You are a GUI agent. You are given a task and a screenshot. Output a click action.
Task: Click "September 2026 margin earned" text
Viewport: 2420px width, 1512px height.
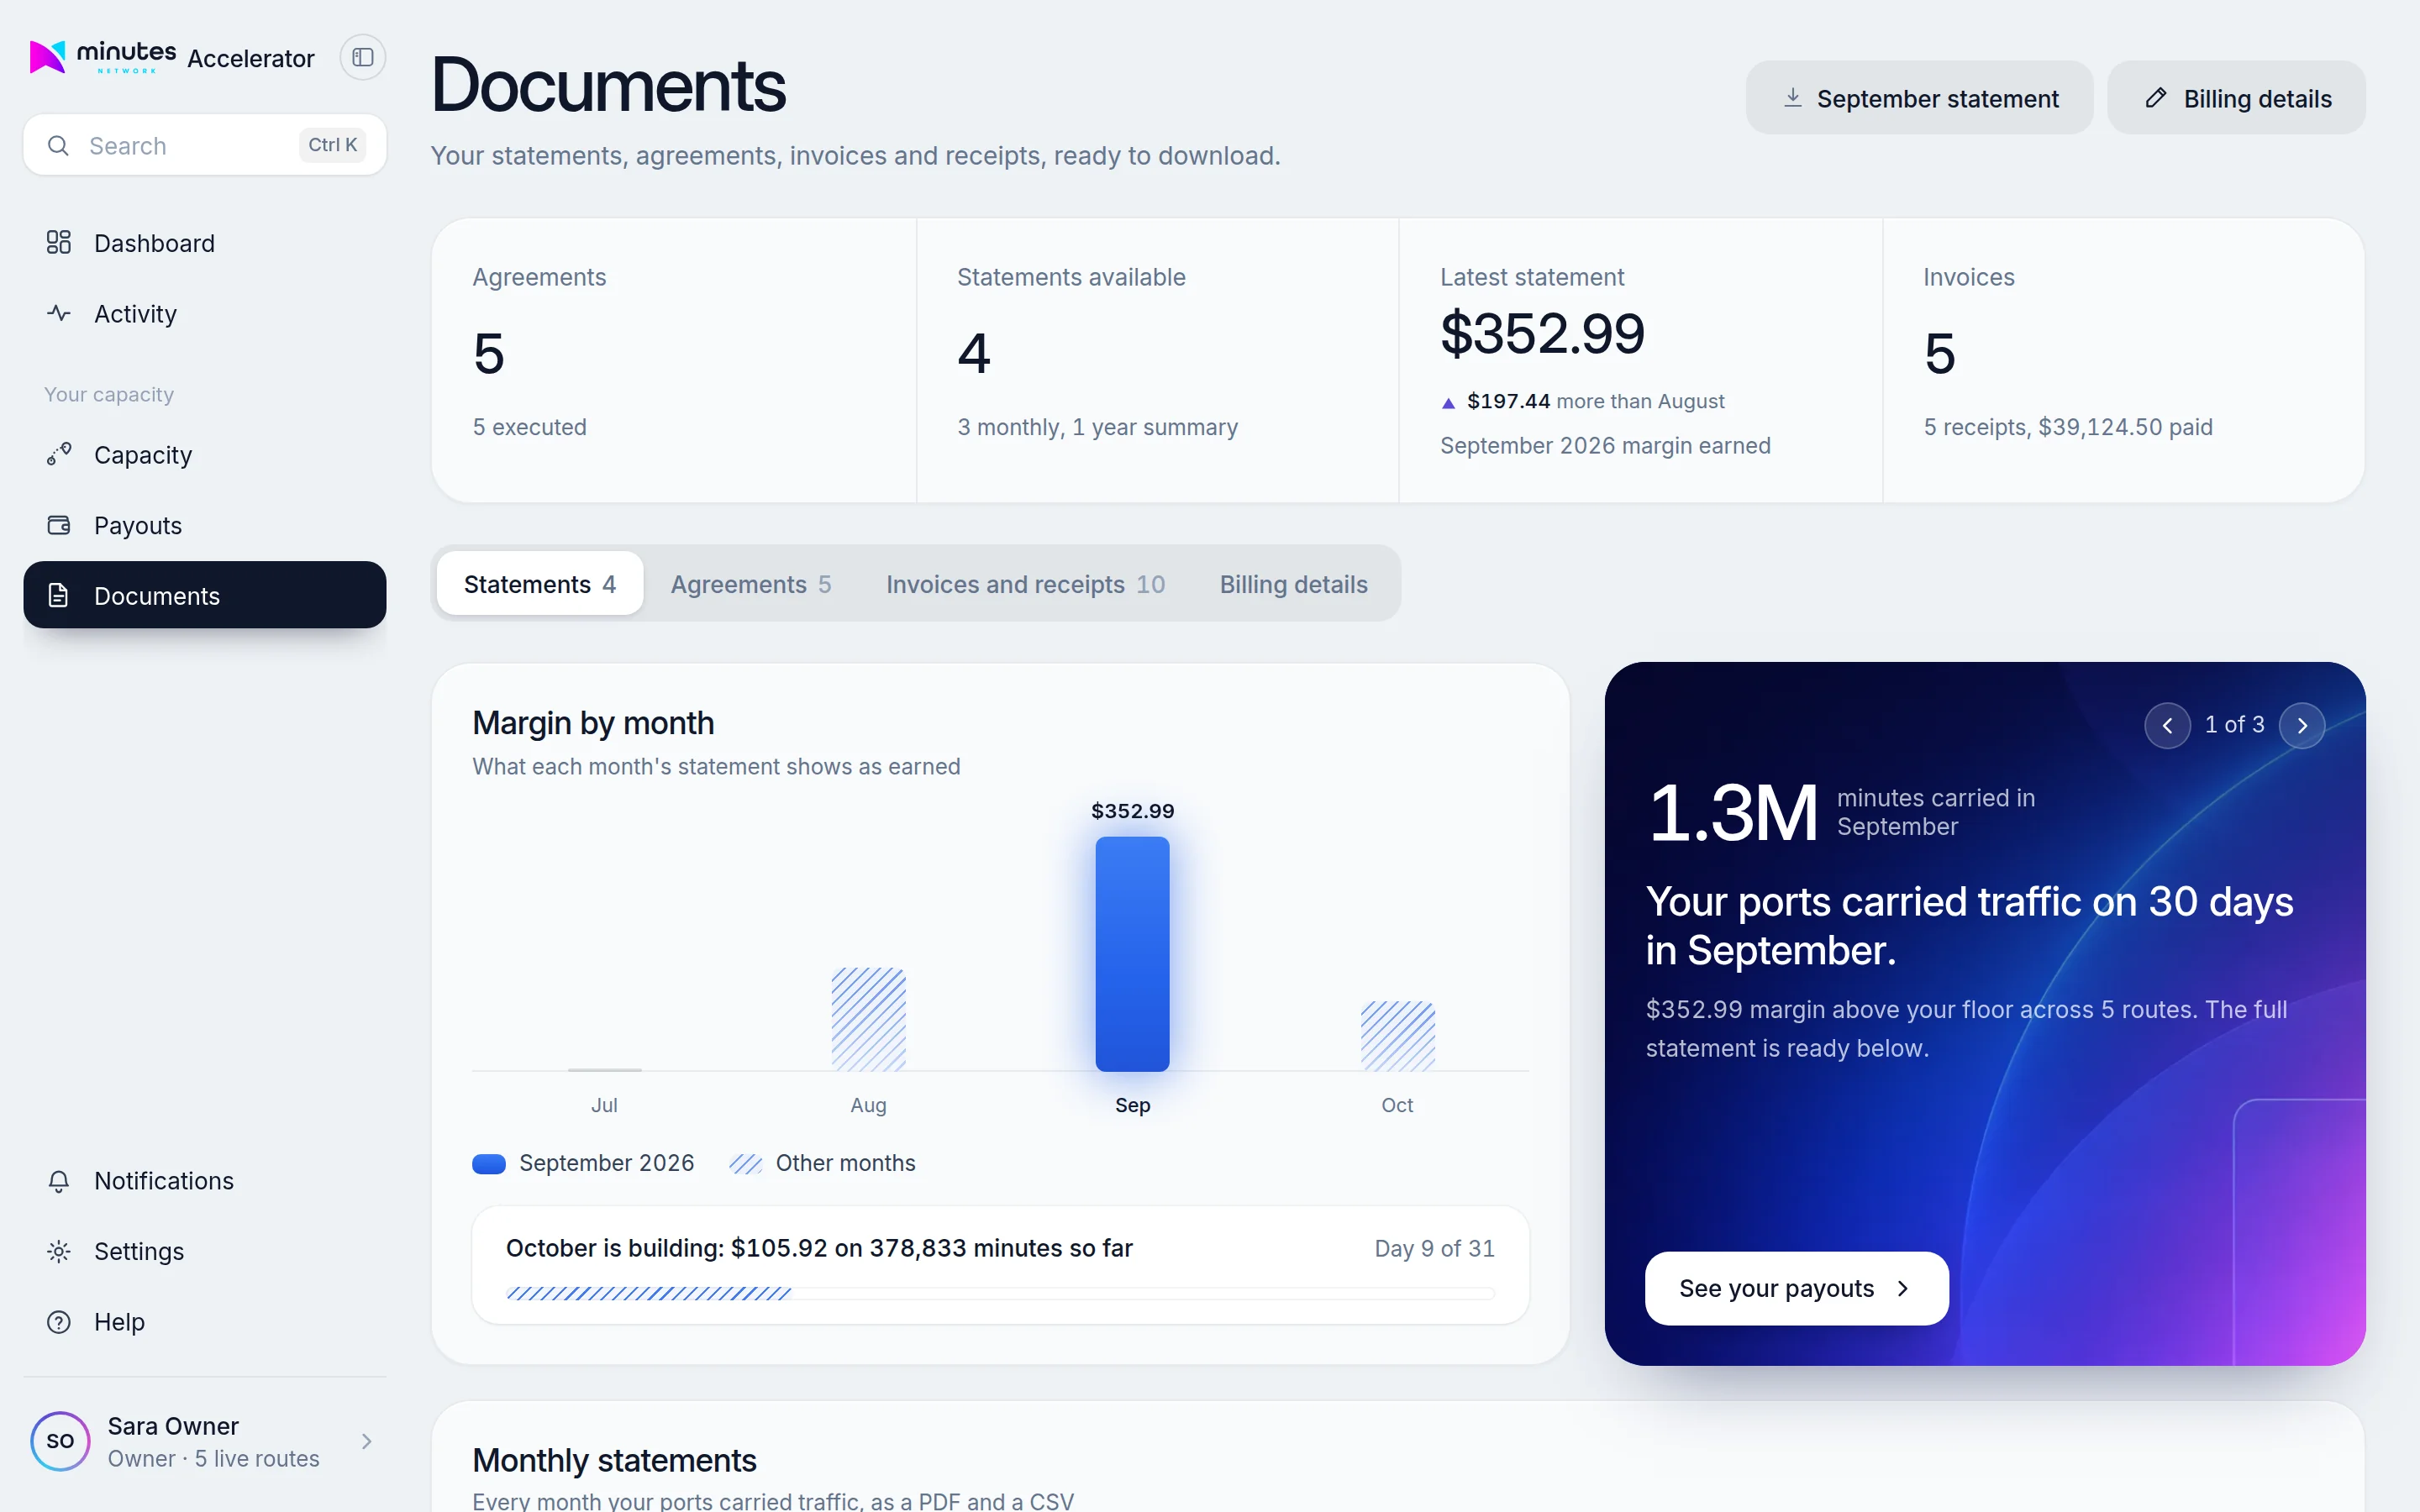click(1605, 446)
